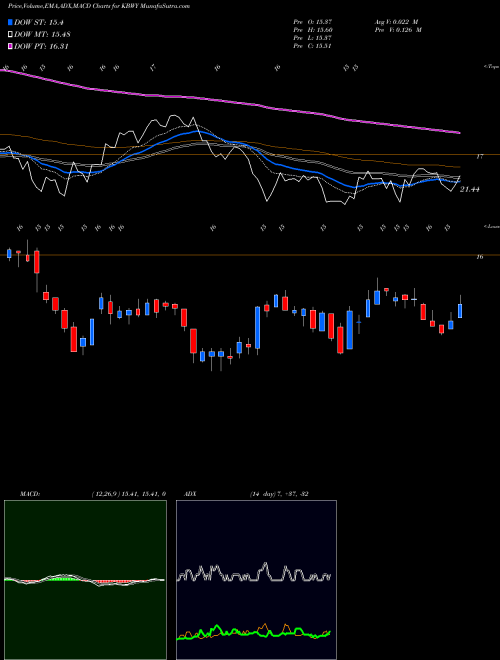Click the ADX (14 day) values text
Image resolution: width=500 pixels, height=660 pixels.
click(x=279, y=494)
